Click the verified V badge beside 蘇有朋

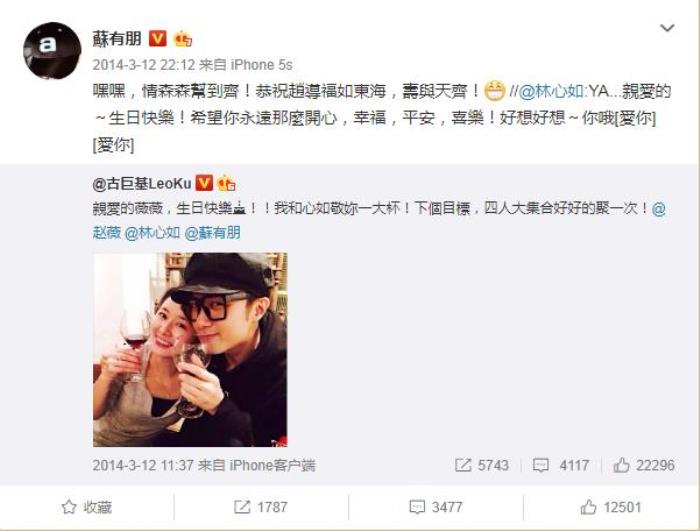tap(157, 39)
